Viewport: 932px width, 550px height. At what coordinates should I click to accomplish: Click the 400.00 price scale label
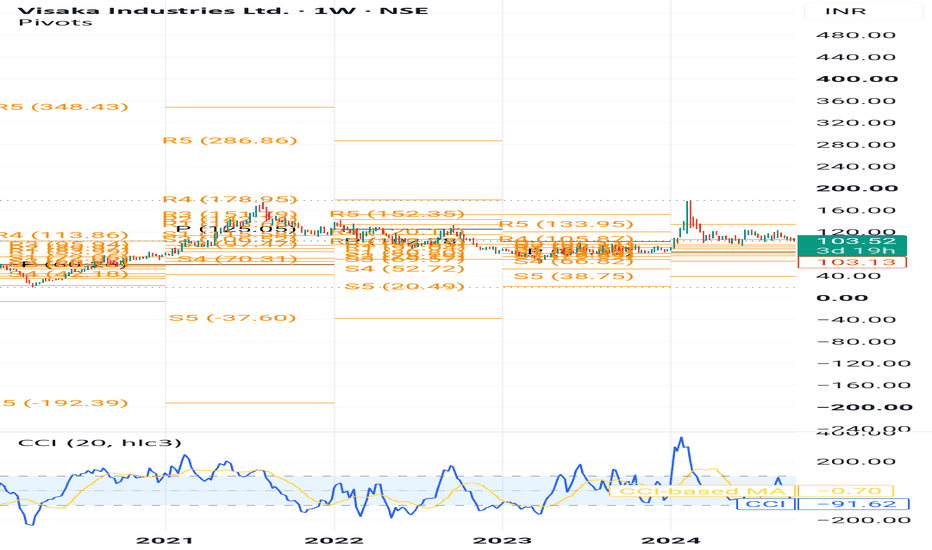point(857,79)
